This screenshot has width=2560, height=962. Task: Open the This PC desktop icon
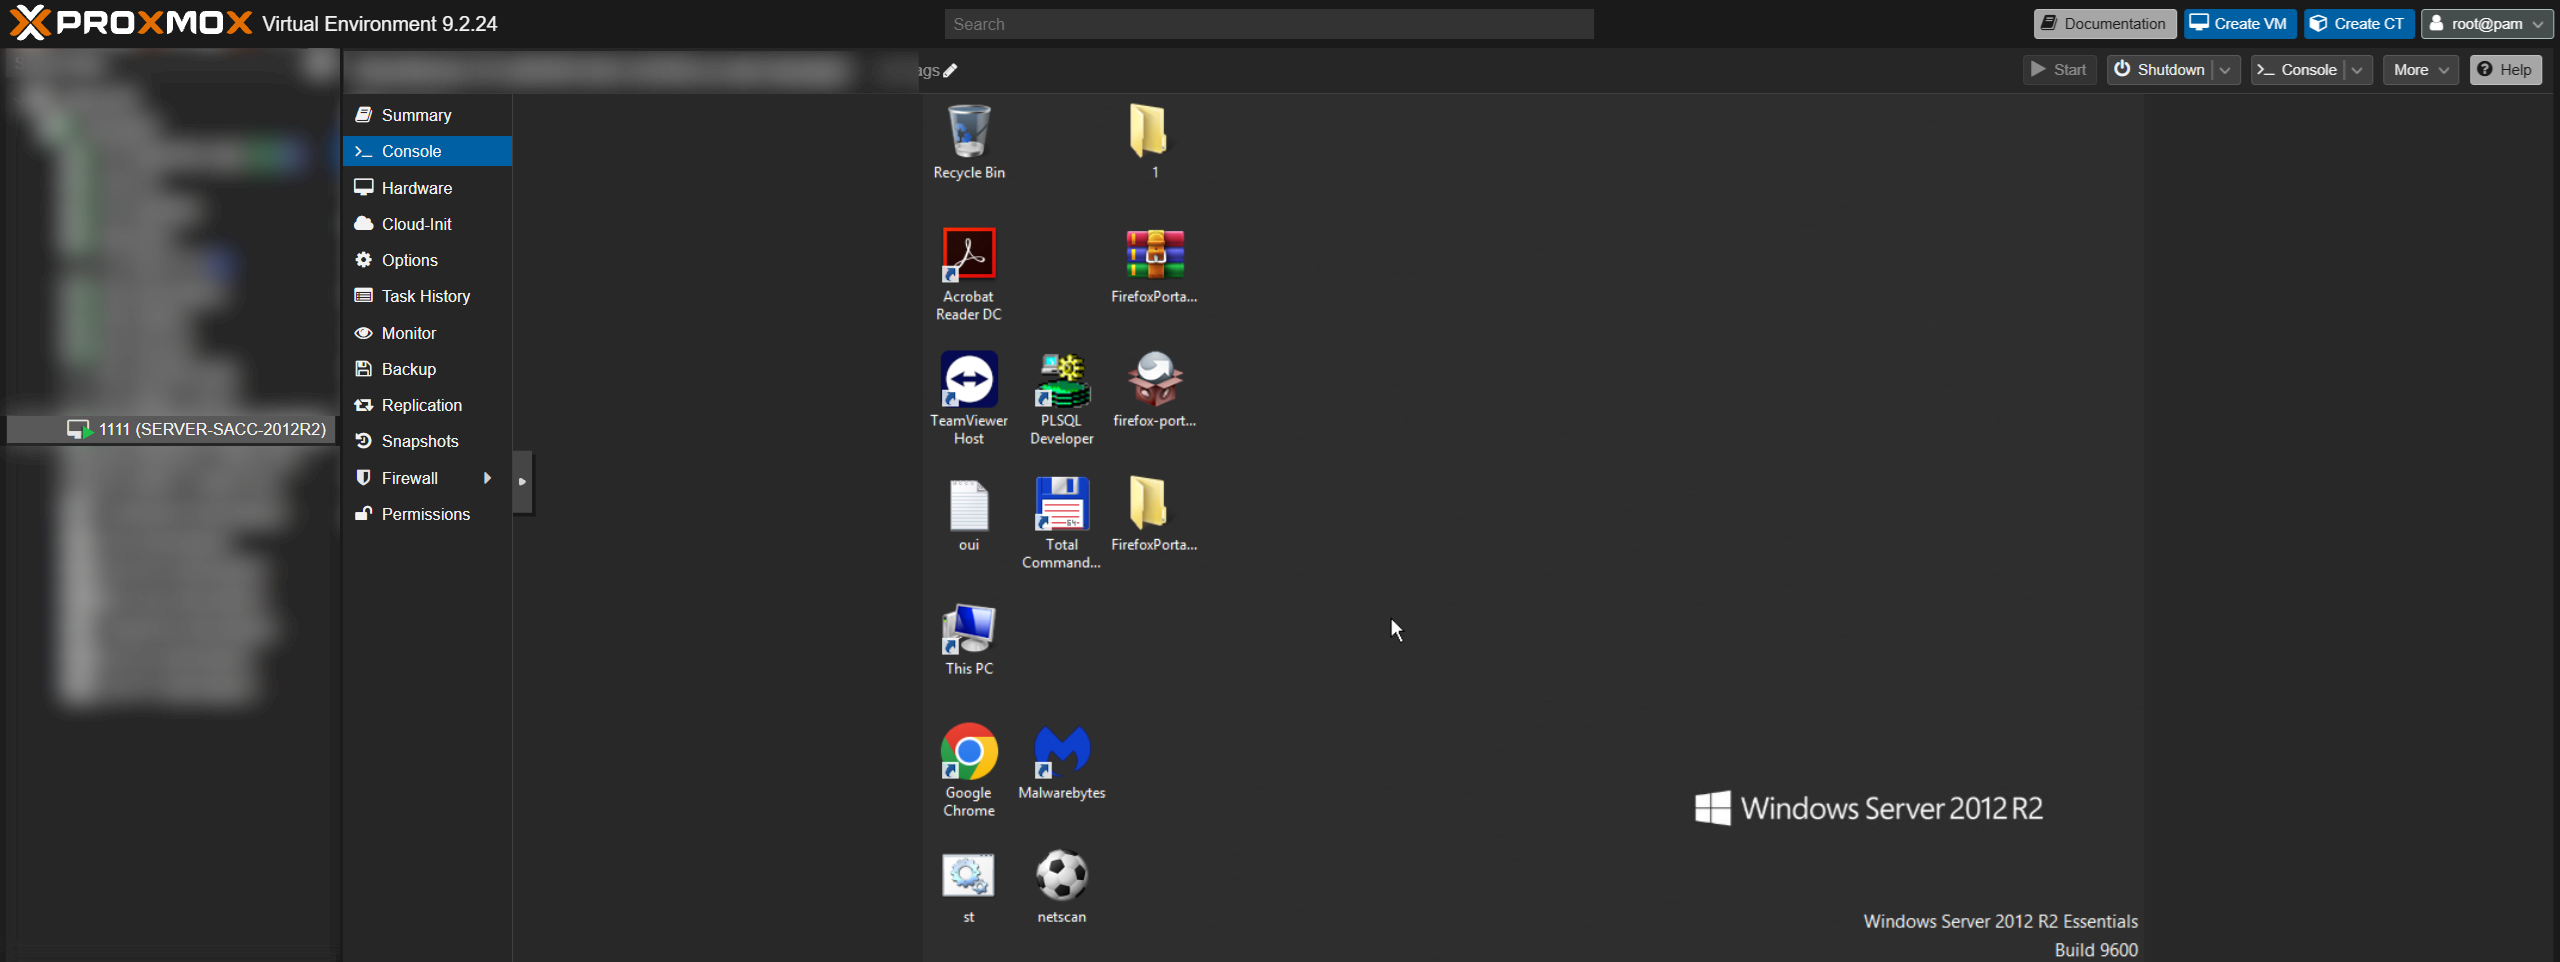968,638
